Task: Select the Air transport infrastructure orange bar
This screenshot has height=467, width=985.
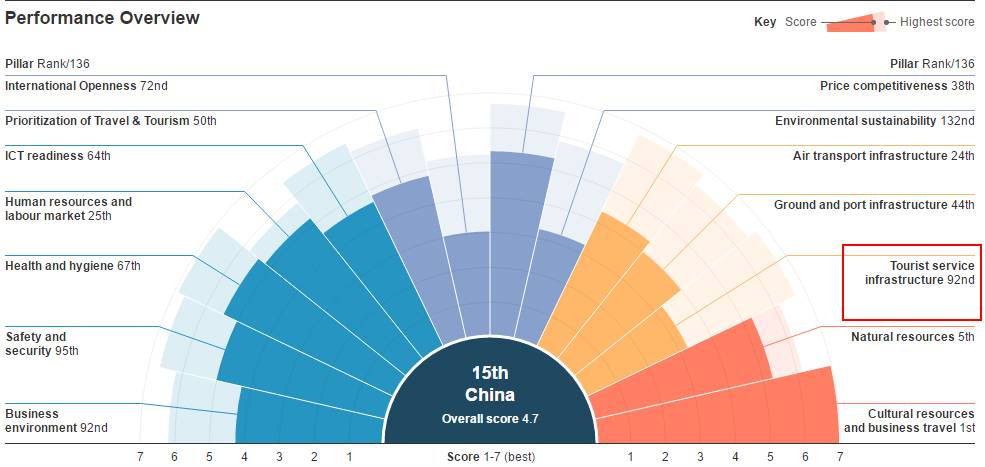Action: pos(597,283)
